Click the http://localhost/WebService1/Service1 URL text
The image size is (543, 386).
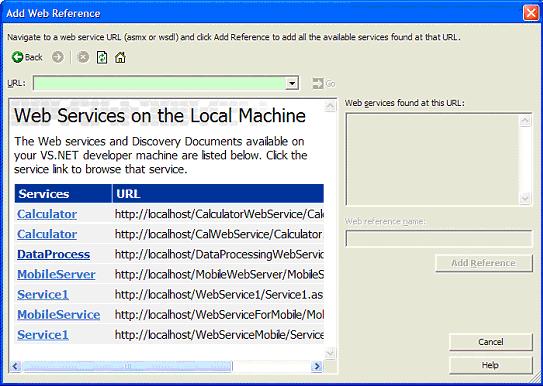tap(219, 294)
